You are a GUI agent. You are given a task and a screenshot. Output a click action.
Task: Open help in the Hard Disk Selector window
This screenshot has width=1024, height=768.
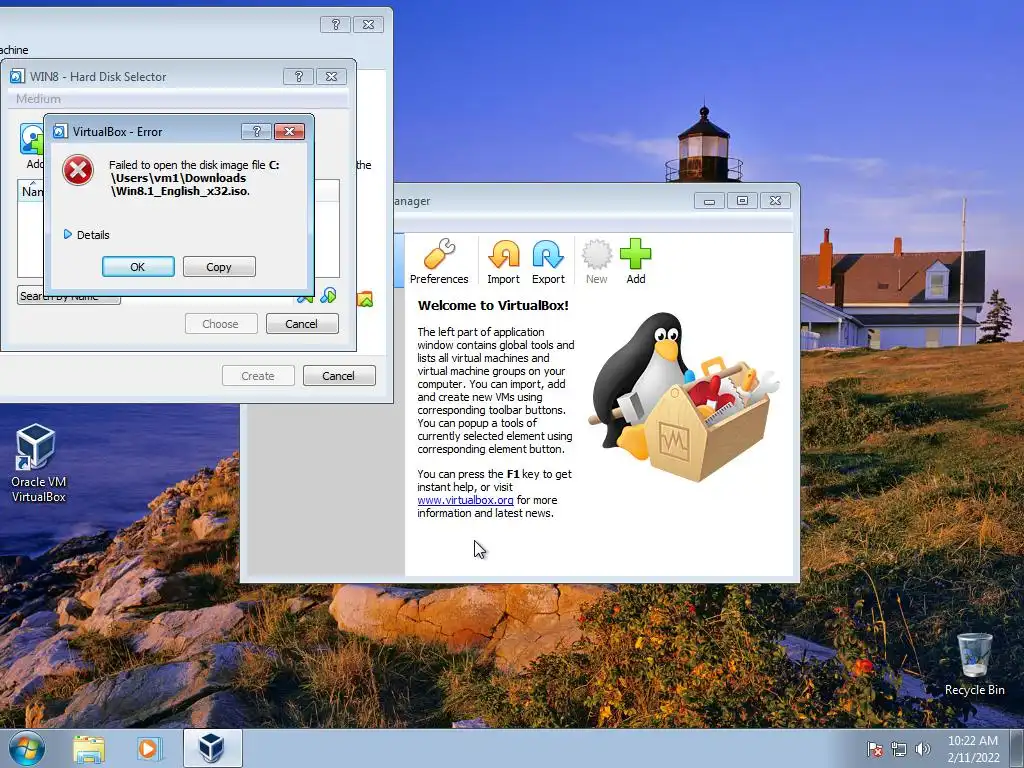[298, 76]
